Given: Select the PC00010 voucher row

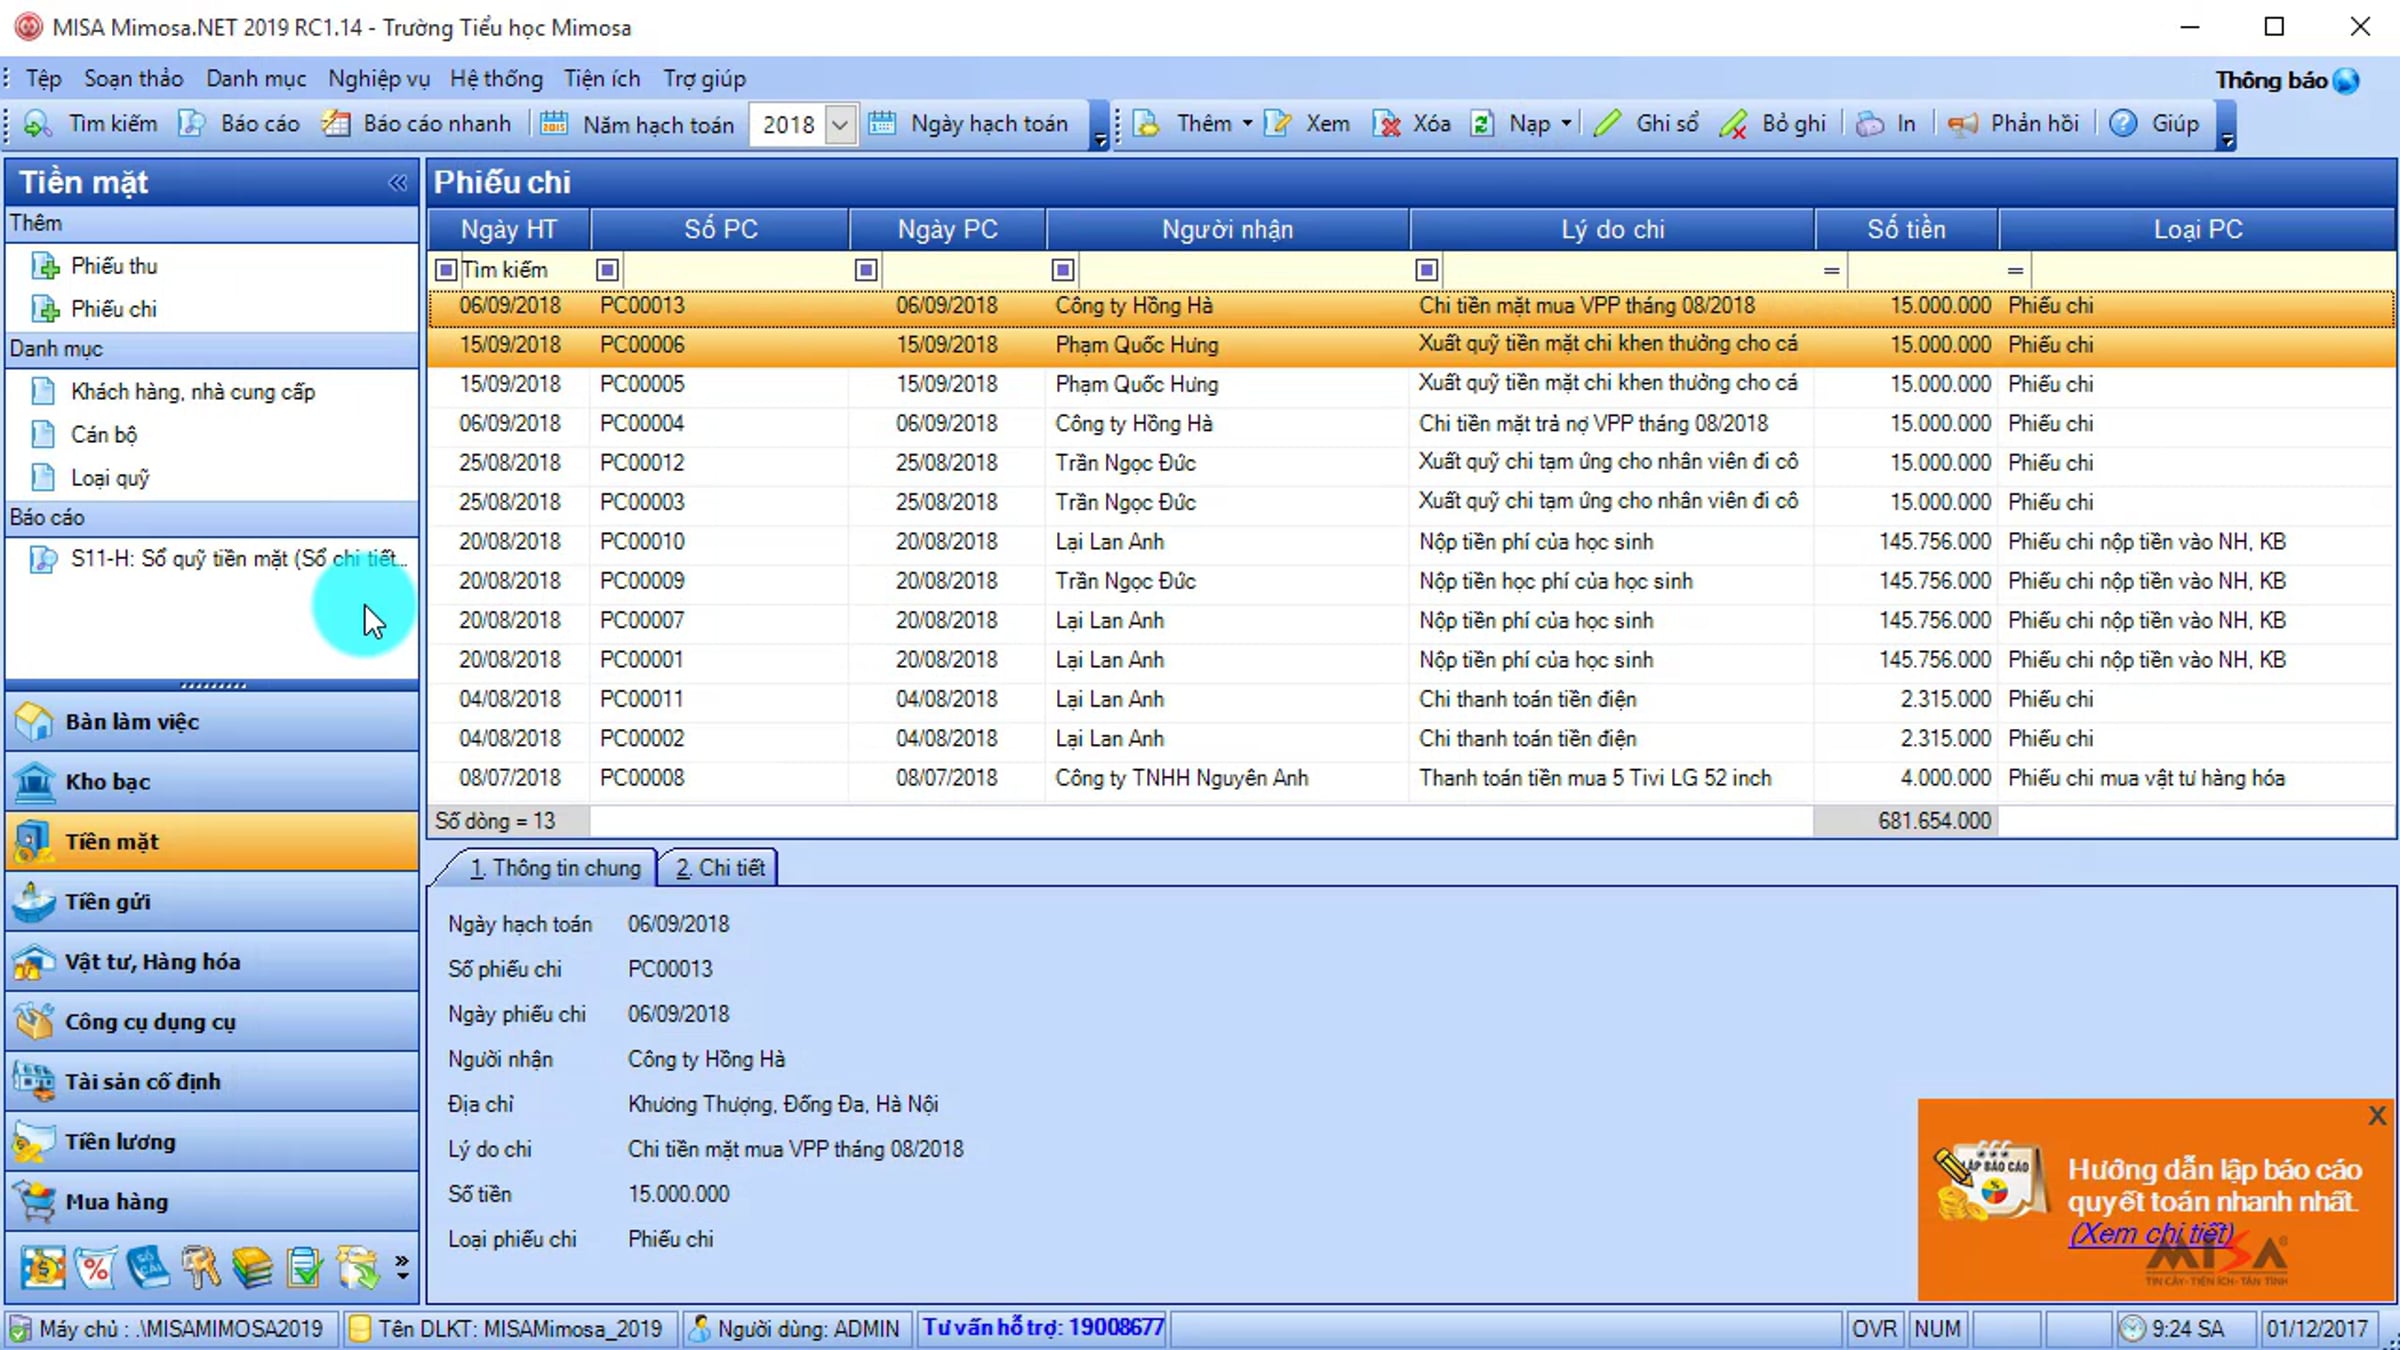Looking at the screenshot, I should click(1411, 542).
